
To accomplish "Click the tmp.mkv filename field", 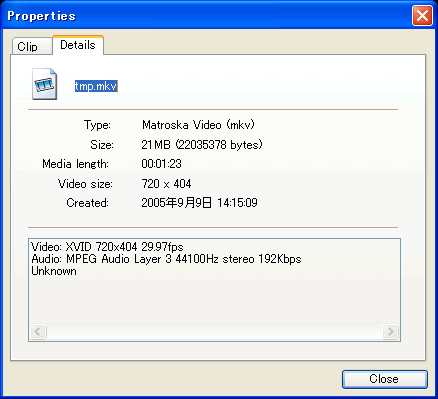I will 96,86.
